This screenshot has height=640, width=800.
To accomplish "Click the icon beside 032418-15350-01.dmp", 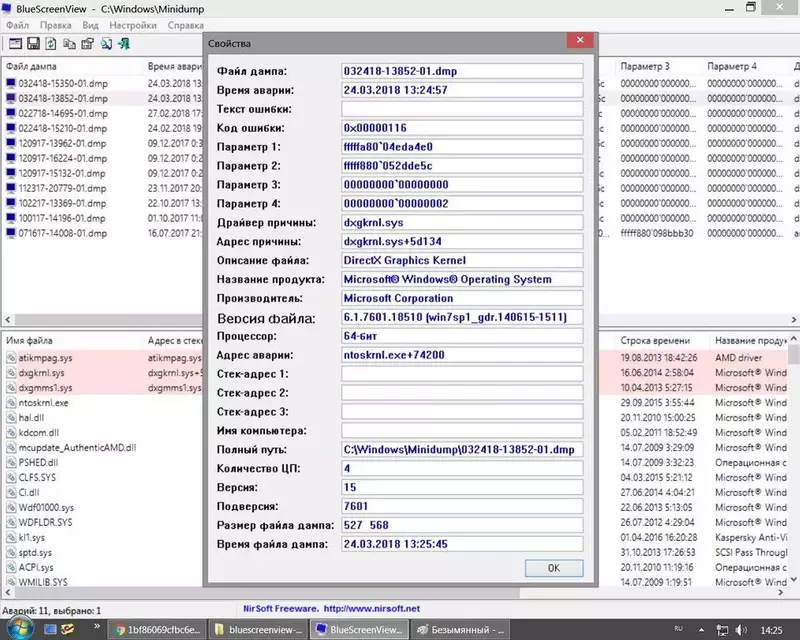I will pos(11,83).
